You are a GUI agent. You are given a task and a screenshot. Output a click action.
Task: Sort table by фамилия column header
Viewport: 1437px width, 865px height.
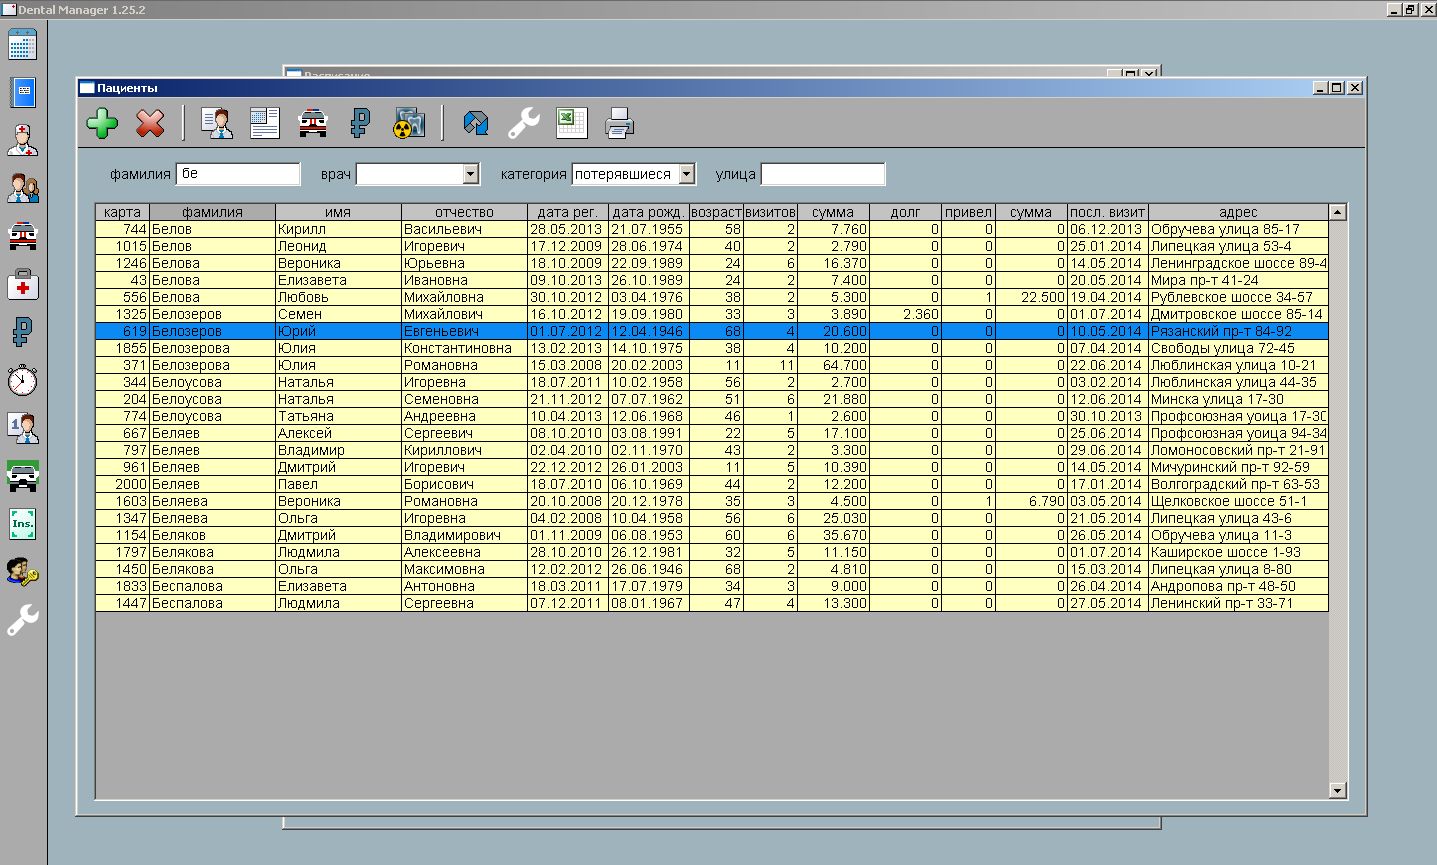212,212
